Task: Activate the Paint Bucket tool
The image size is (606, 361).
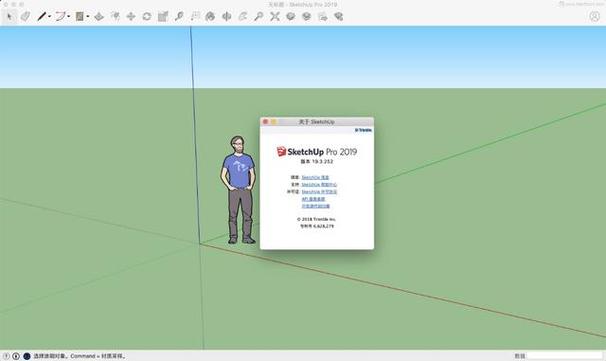Action: pyautogui.click(x=210, y=17)
